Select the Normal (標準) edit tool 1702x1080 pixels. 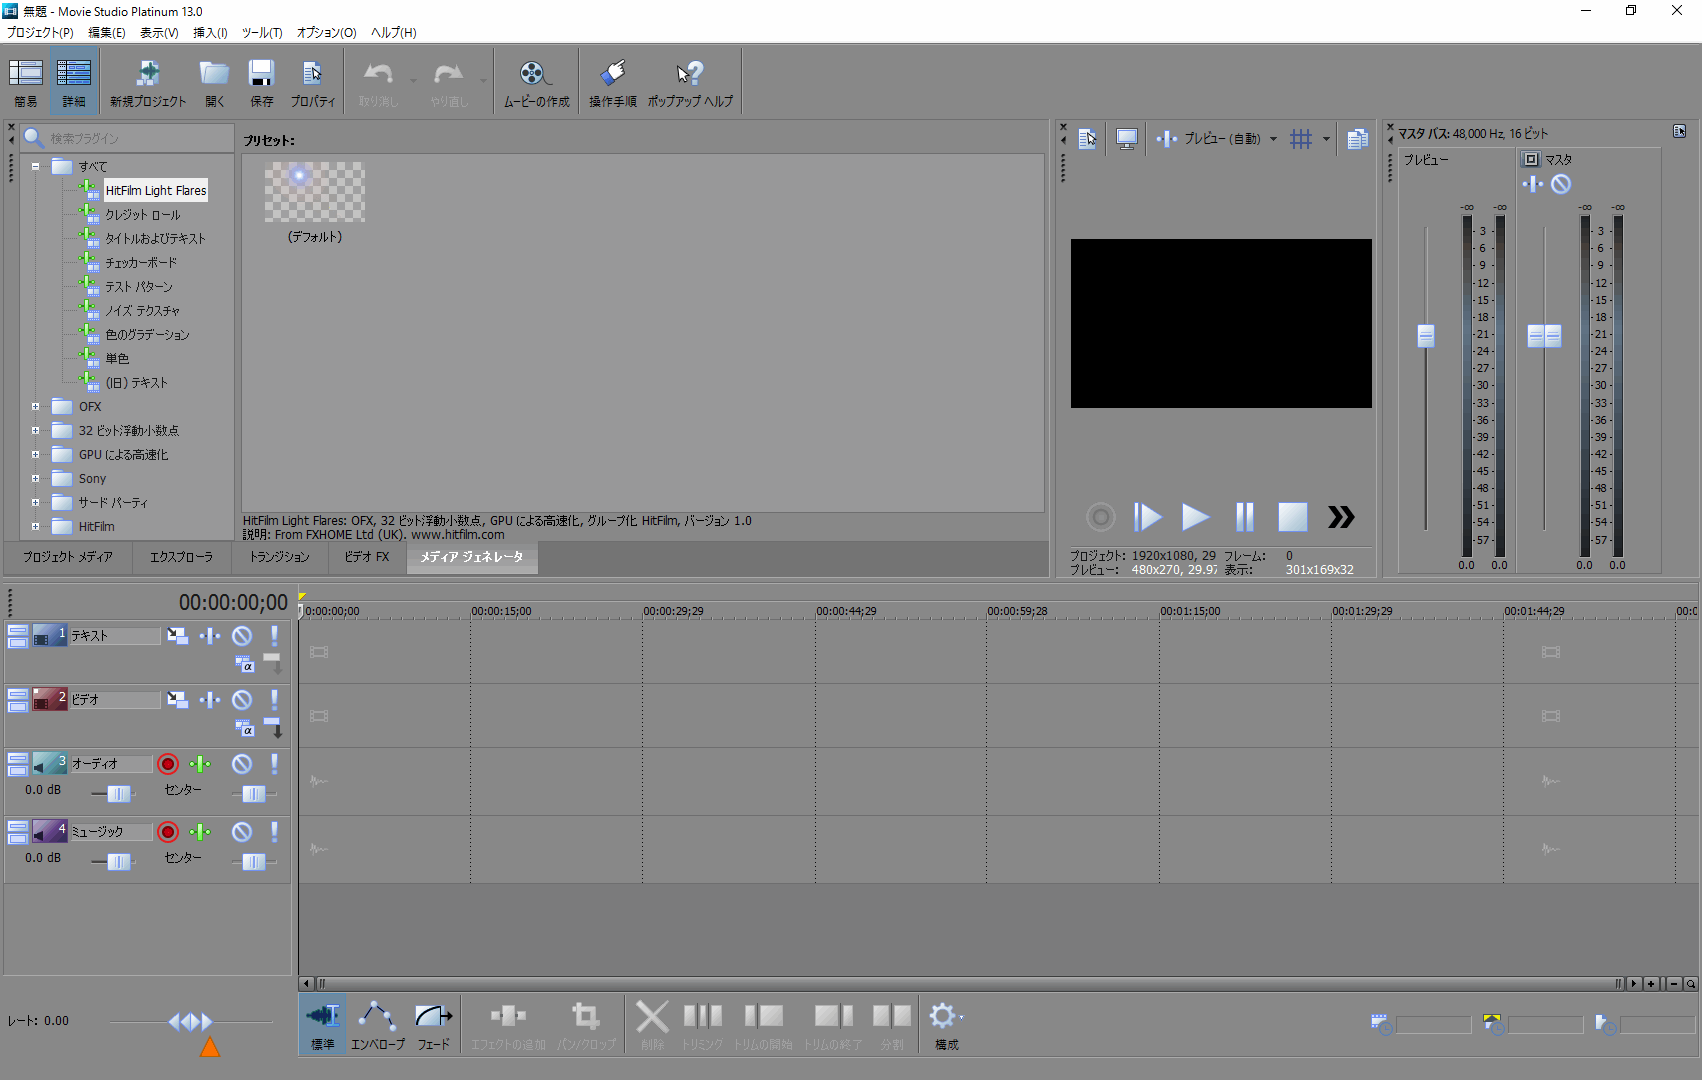click(x=322, y=1024)
